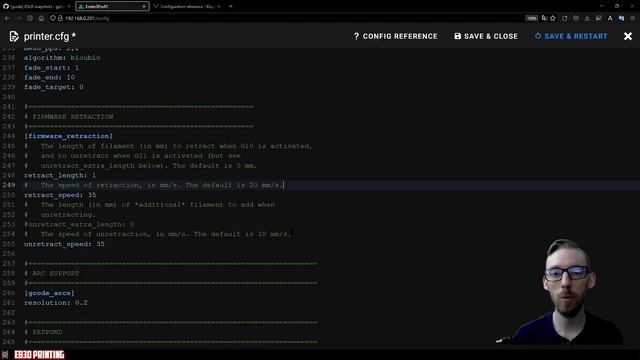Reload the page with the refresh icon

[564, 18]
